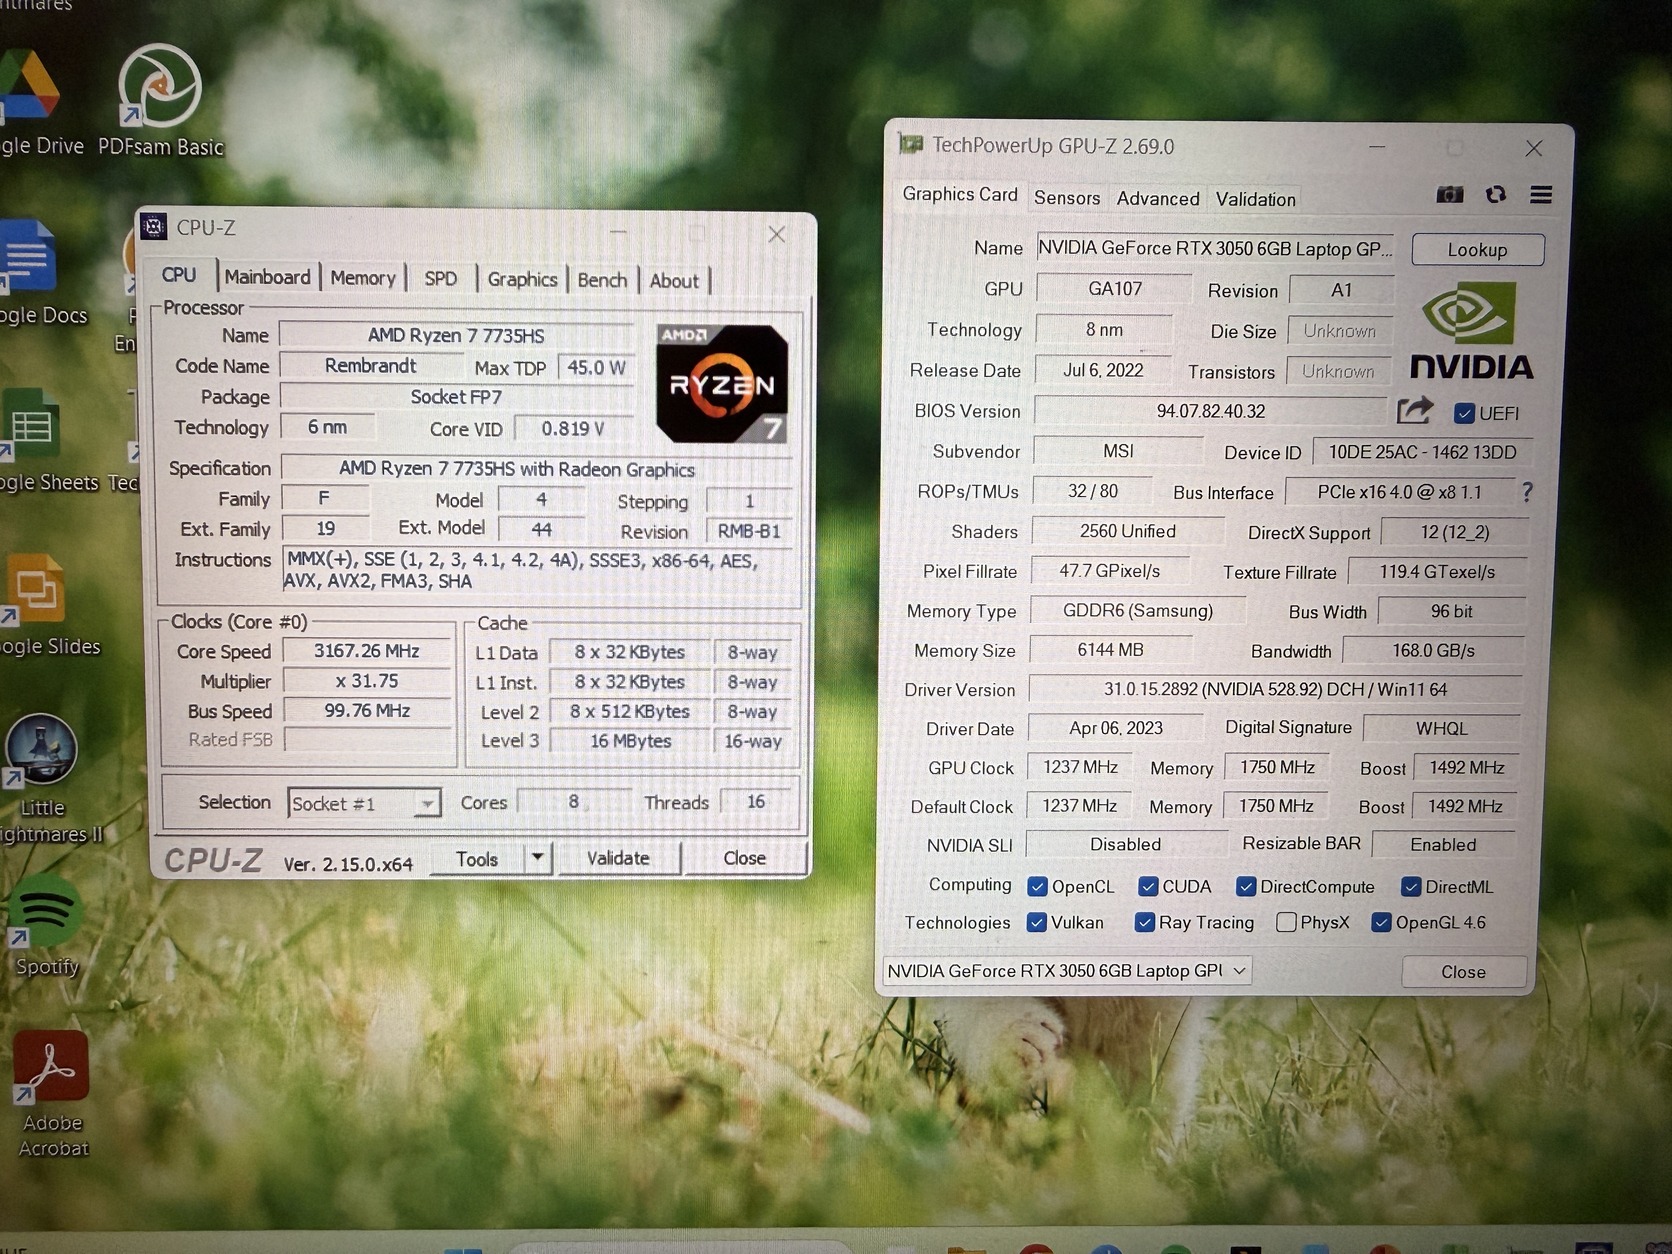Click the Close button in CPU-Z
The image size is (1672, 1254).
[745, 858]
